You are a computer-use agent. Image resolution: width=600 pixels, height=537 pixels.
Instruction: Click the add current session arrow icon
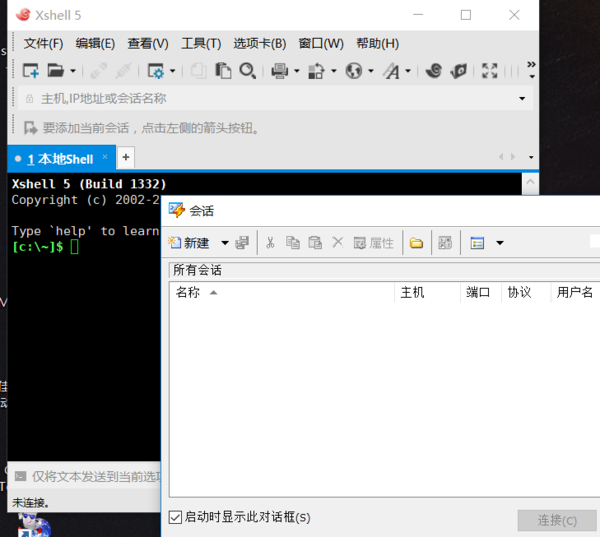click(30, 128)
